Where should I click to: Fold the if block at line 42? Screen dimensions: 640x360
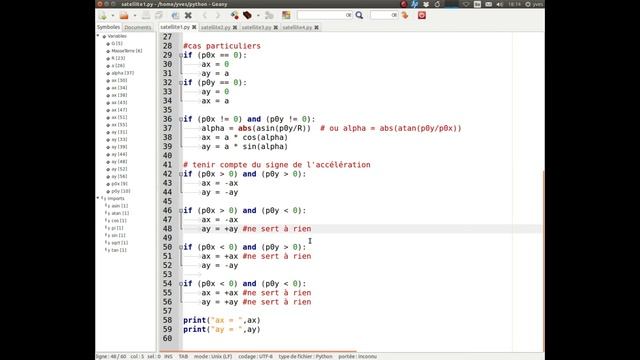pos(181,174)
